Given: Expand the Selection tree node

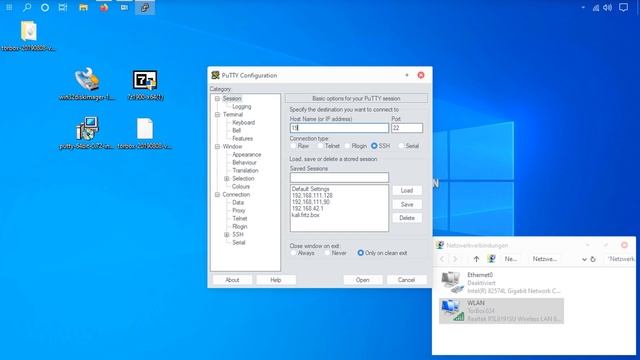Looking at the screenshot, I should point(227,178).
